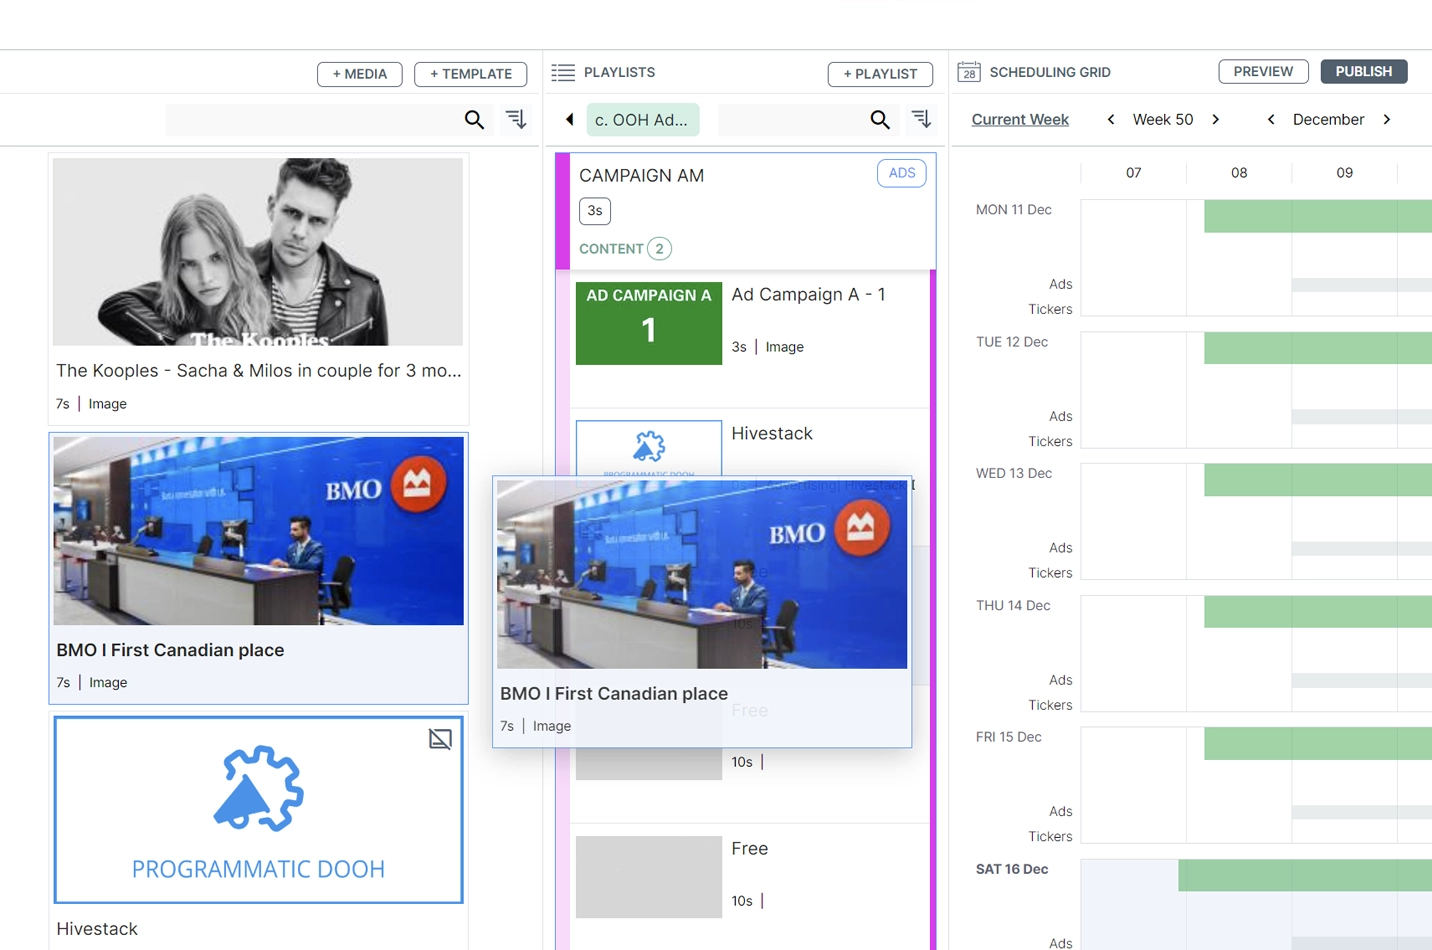Image resolution: width=1432 pixels, height=950 pixels.
Task: Select BMO First Canadian place card in media library
Action: [258, 568]
